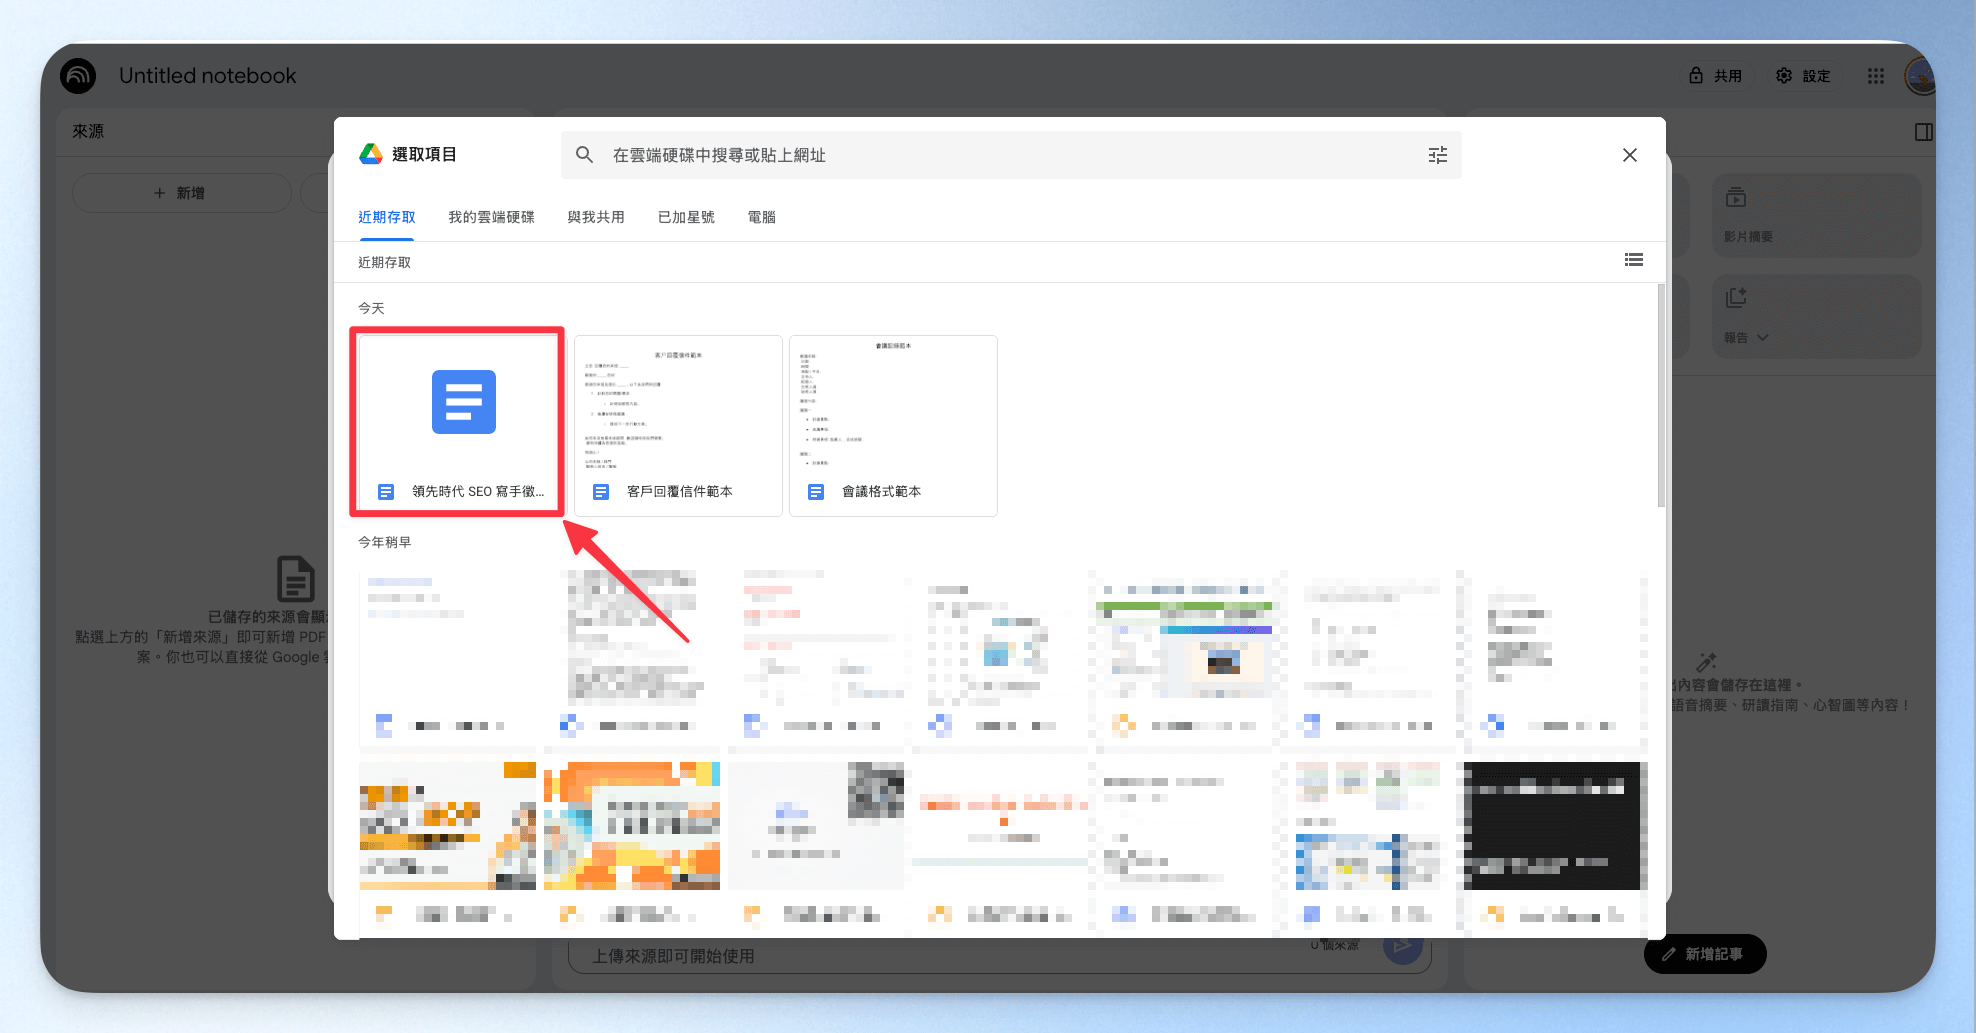
Task: Open the 設定 gear settings
Action: pyautogui.click(x=1803, y=76)
